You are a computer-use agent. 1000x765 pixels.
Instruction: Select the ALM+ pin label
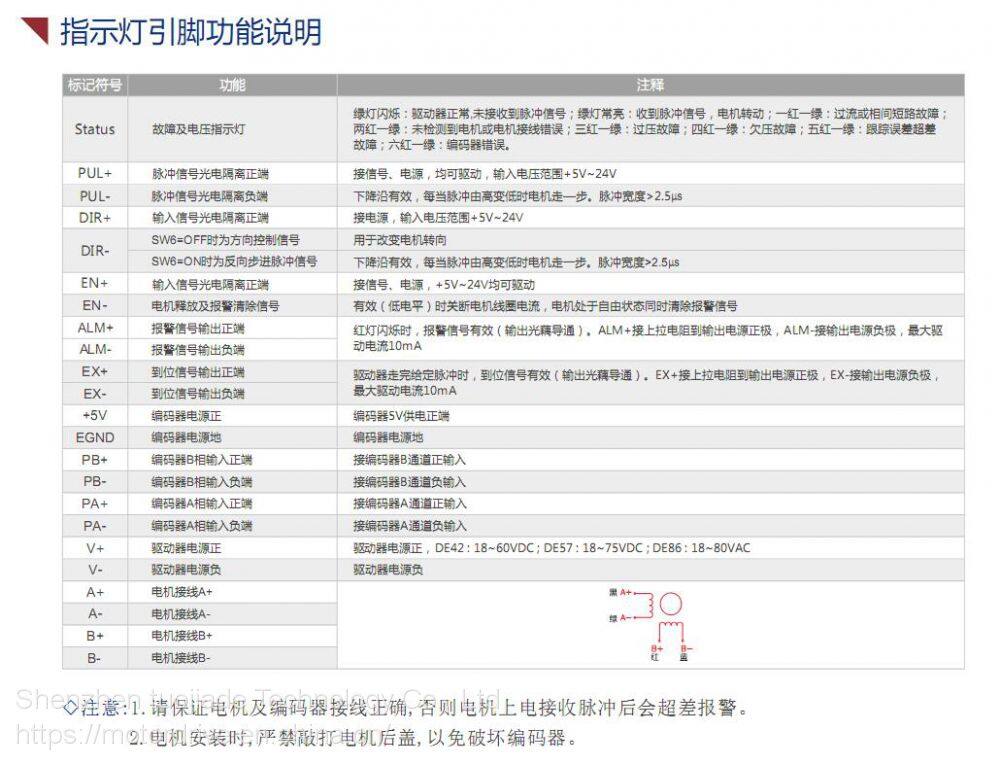pyautogui.click(x=95, y=327)
